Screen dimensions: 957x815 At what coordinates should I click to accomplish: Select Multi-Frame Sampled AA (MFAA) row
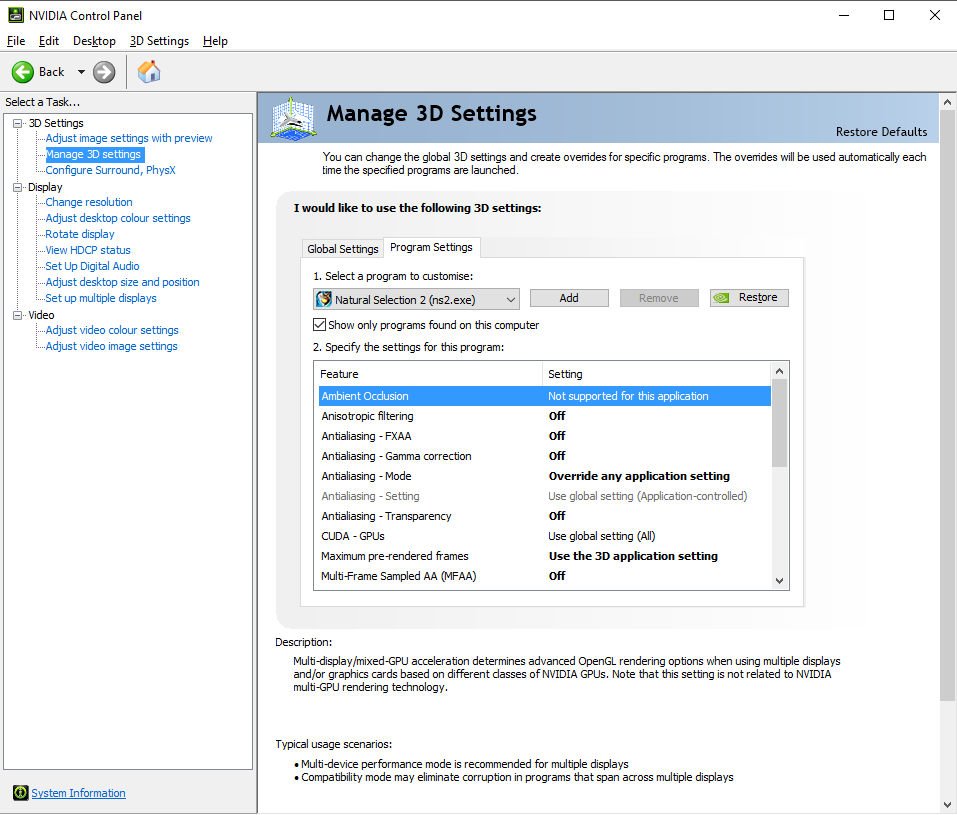click(544, 576)
